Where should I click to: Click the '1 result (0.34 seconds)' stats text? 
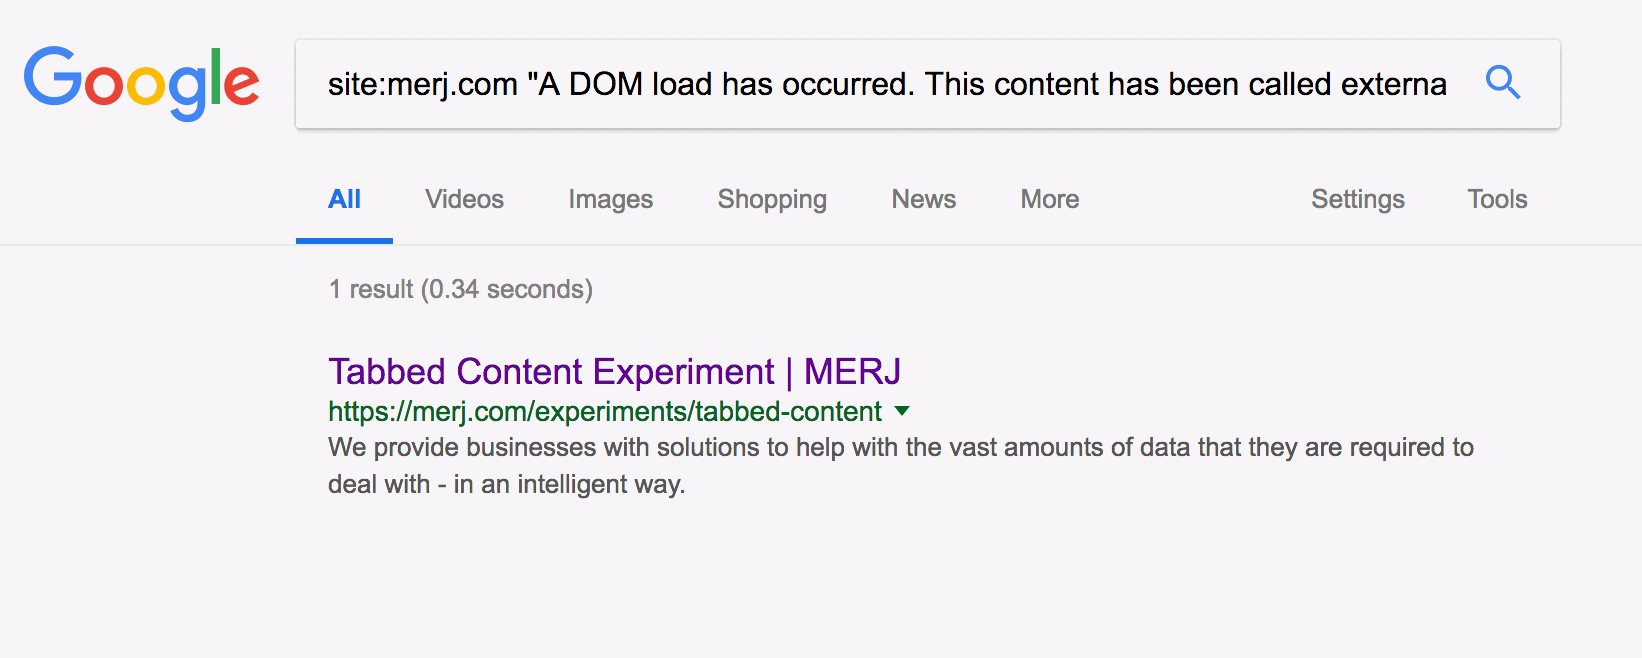point(460,289)
